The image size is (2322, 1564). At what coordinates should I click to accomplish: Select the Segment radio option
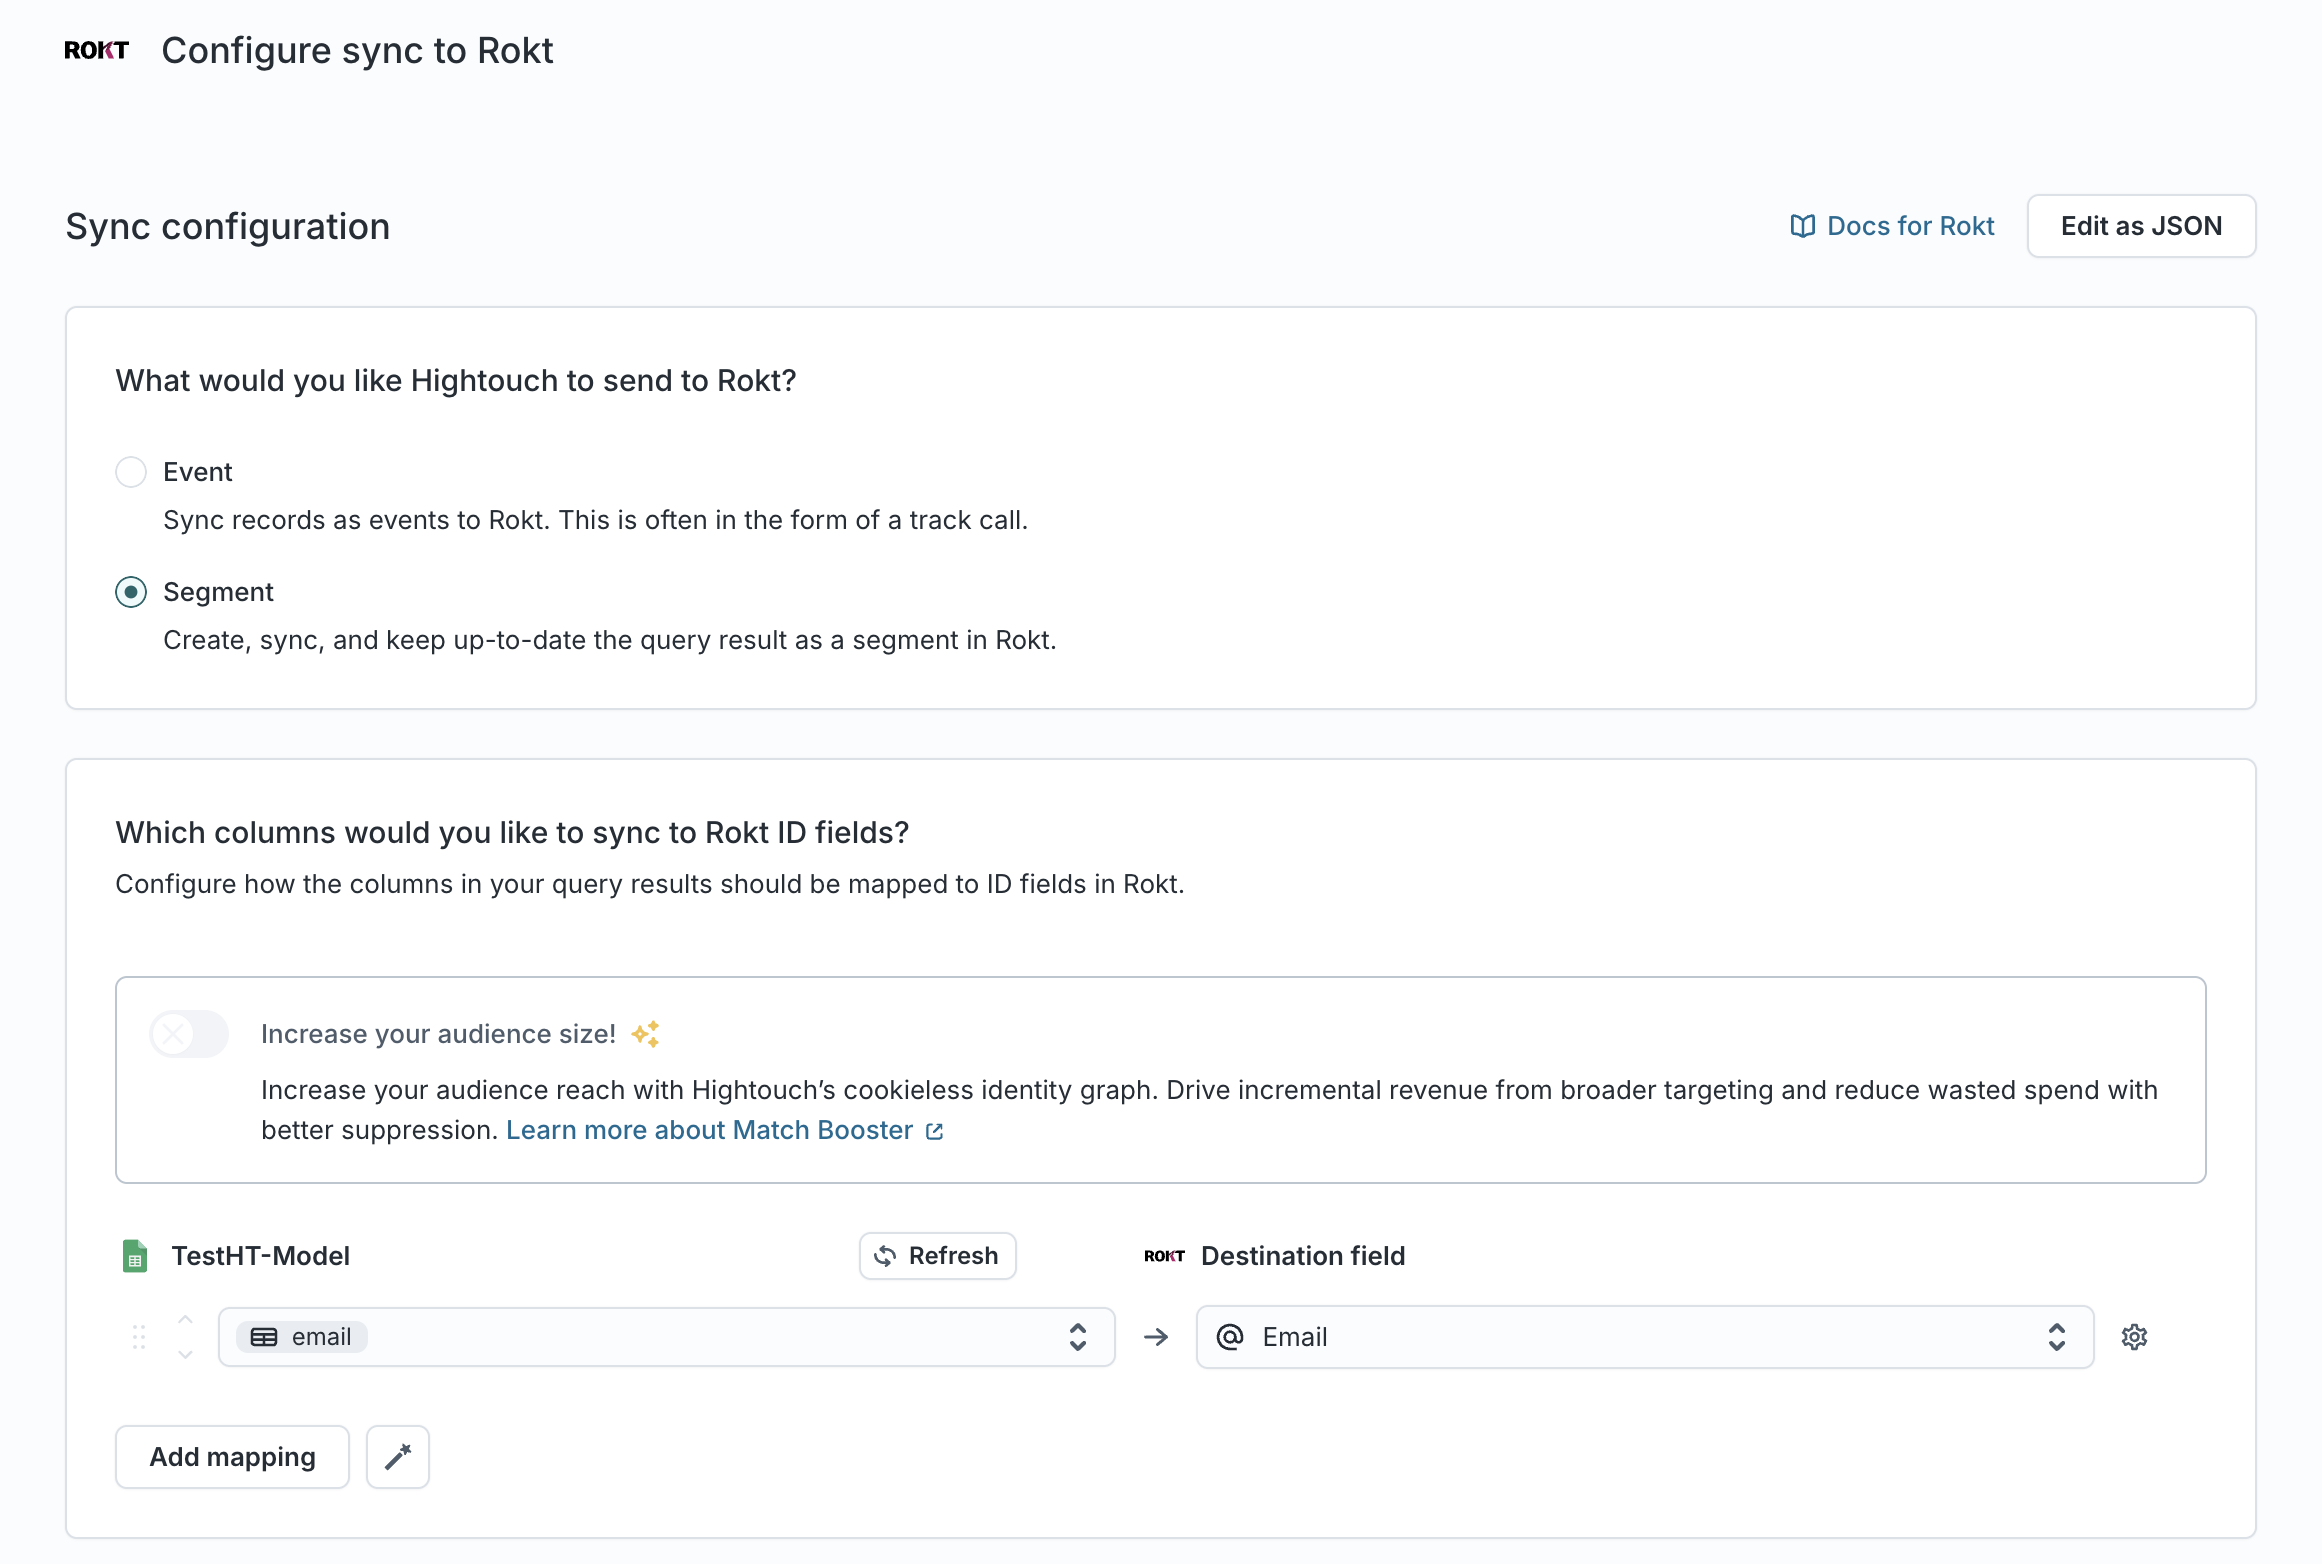point(131,592)
